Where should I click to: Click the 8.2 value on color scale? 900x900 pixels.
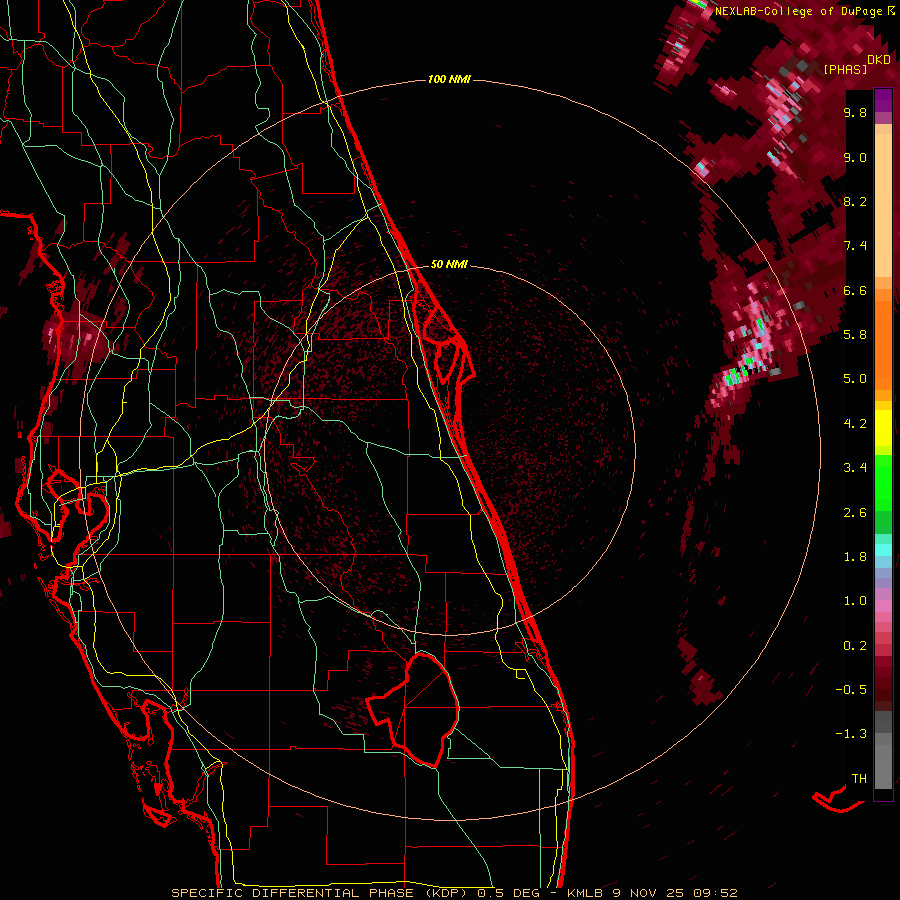[855, 201]
